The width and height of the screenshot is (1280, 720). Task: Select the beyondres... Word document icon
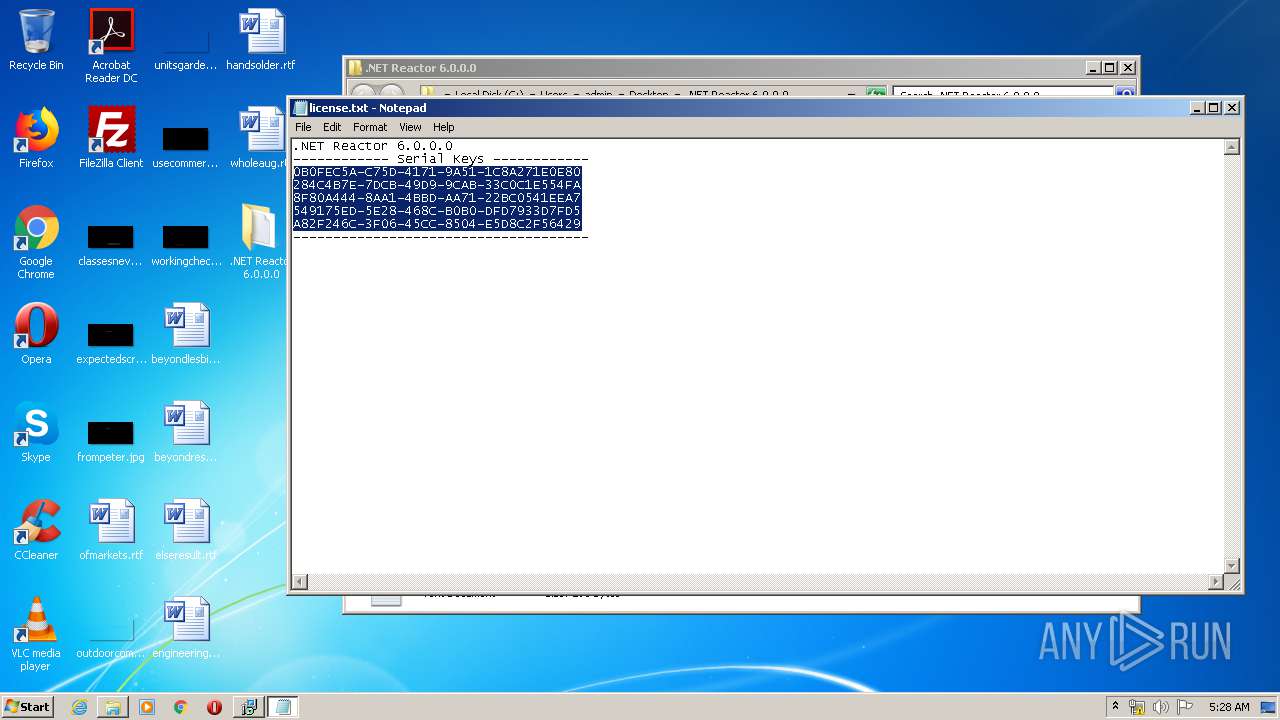[186, 432]
